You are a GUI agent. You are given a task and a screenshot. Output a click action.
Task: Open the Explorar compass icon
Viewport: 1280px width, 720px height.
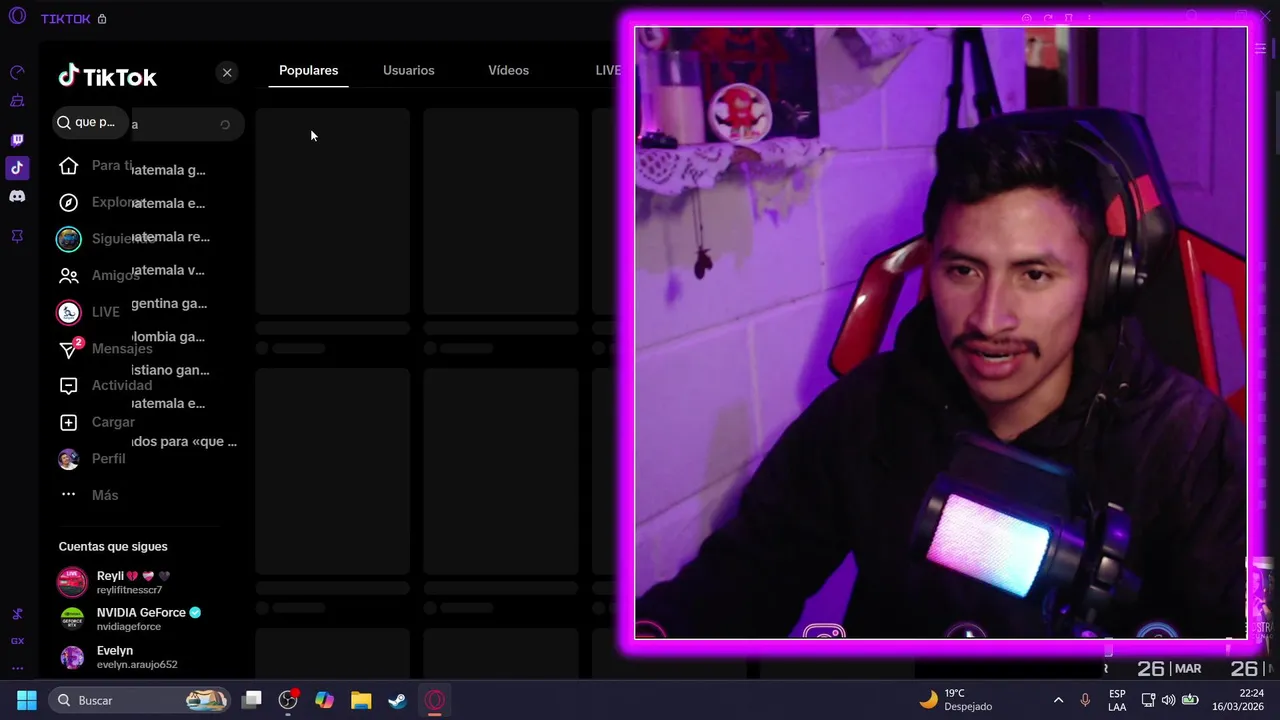point(68,203)
